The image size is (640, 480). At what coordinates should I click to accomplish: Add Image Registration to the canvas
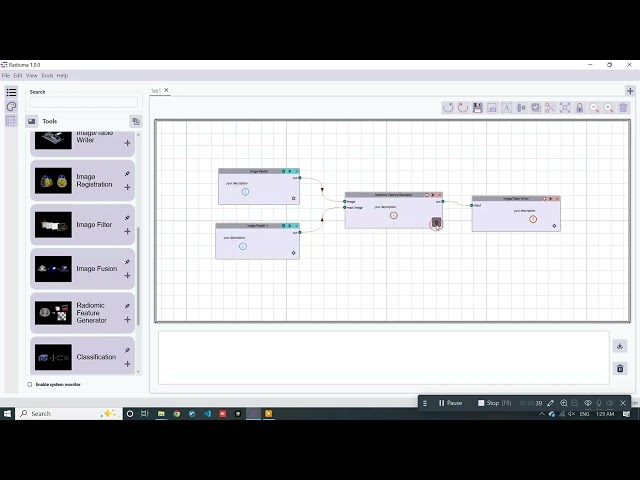click(x=127, y=187)
